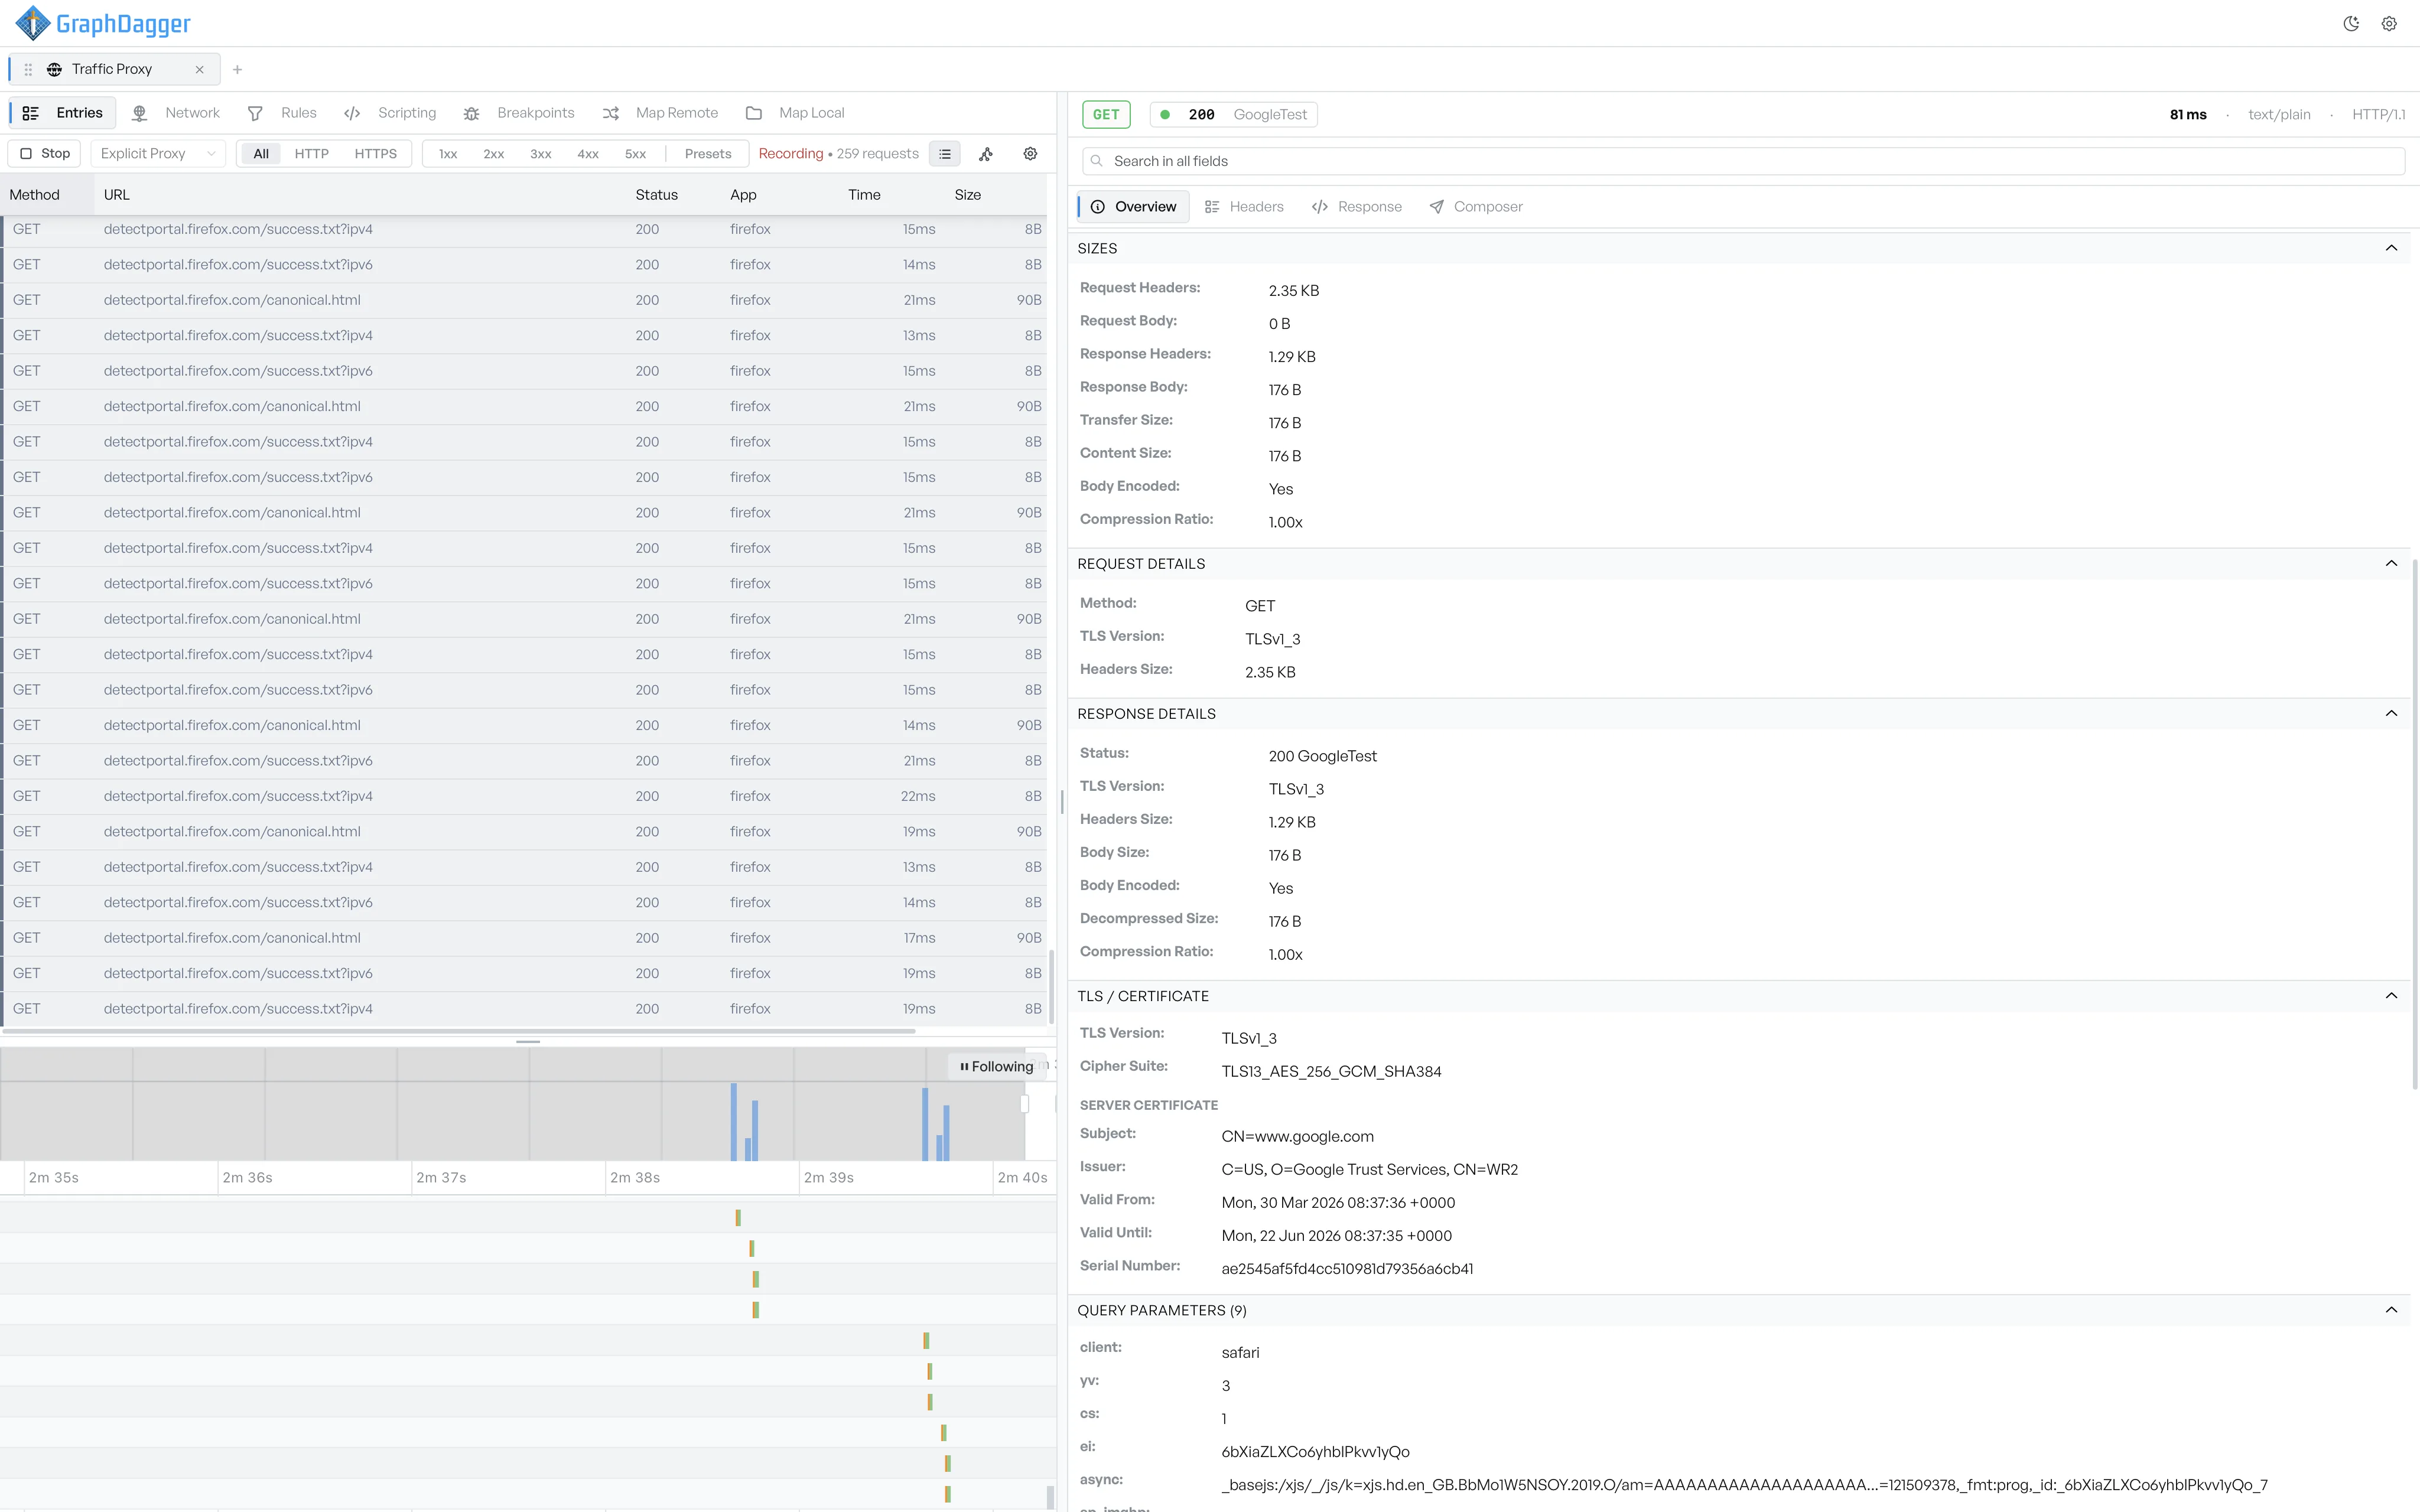The image size is (2420, 1512).
Task: Switch to the Network tab
Action: tap(176, 113)
